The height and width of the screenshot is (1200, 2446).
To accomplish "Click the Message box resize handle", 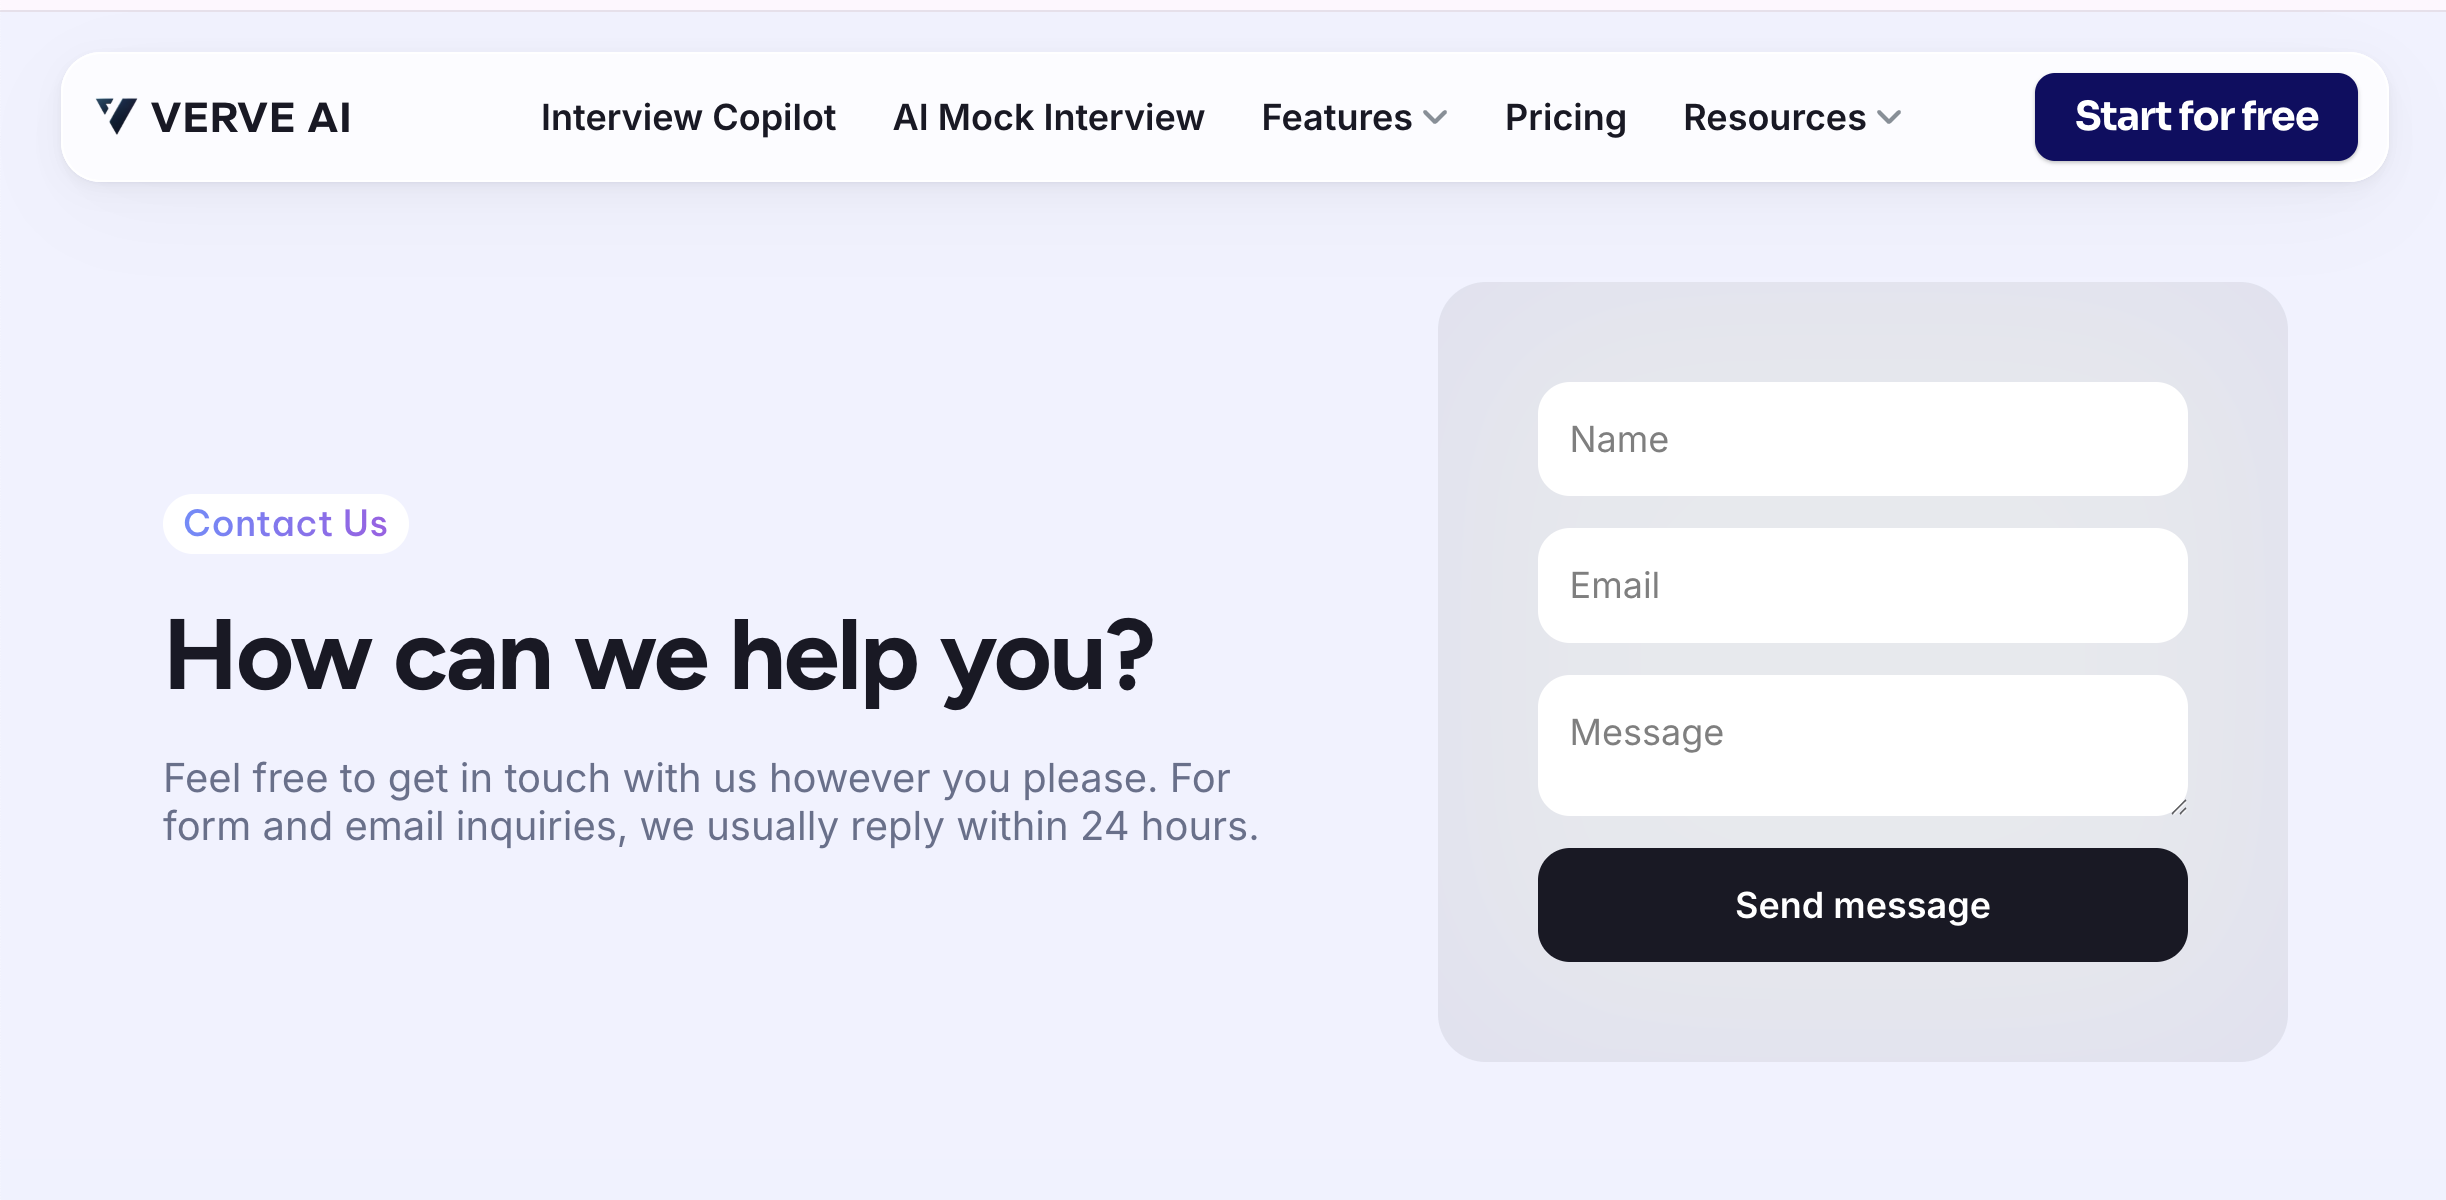I will [2180, 806].
